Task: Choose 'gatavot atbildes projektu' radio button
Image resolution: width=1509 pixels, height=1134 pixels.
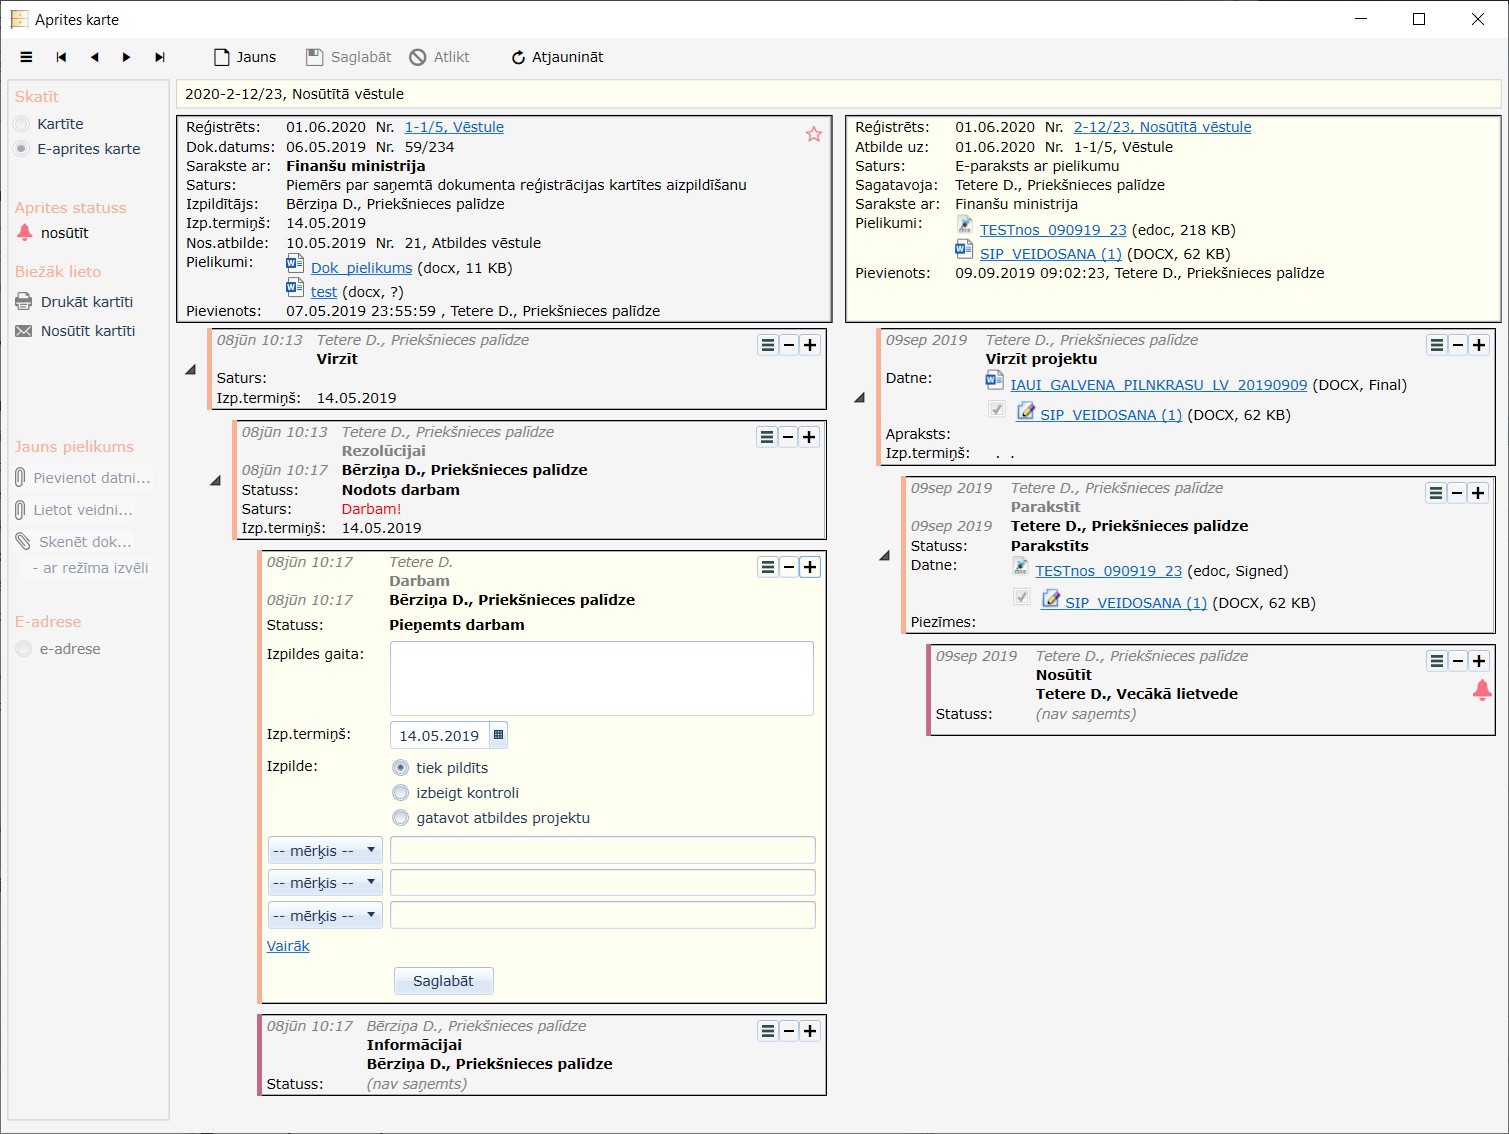Action: point(401,818)
